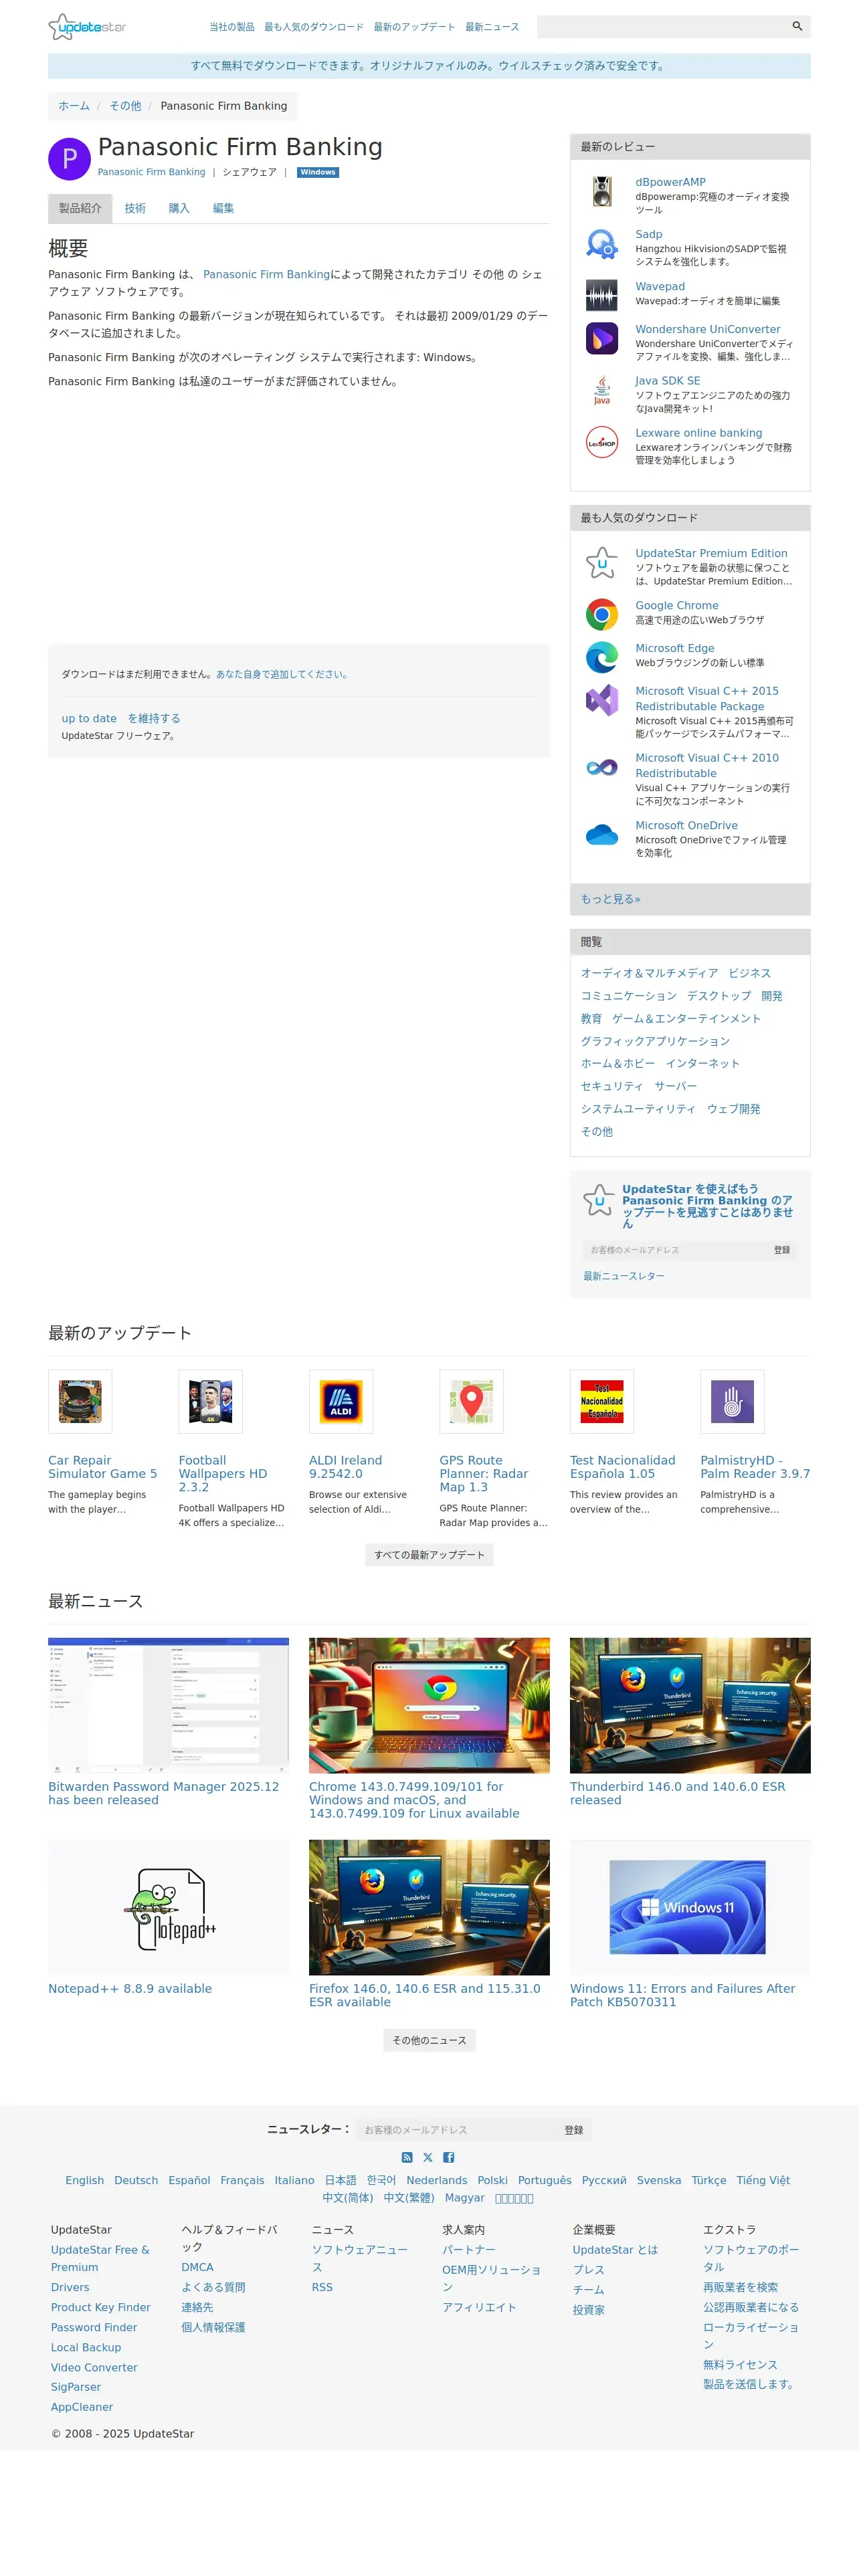Click the UpdateStar logo in header
Image resolution: width=859 pixels, height=2576 pixels.
(87, 27)
